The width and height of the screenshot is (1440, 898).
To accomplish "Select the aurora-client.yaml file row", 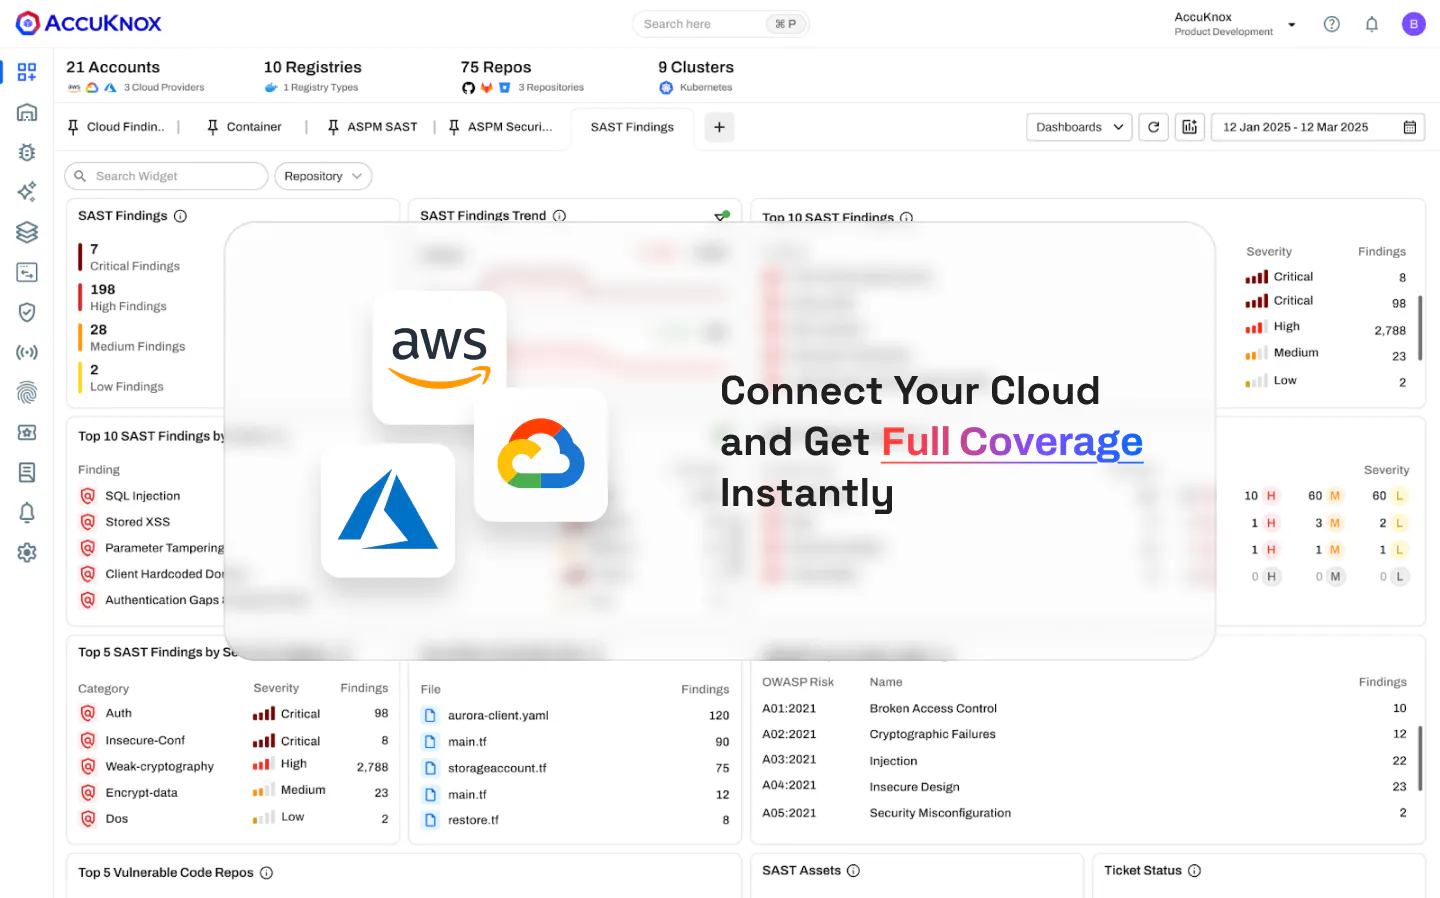I will click(576, 716).
